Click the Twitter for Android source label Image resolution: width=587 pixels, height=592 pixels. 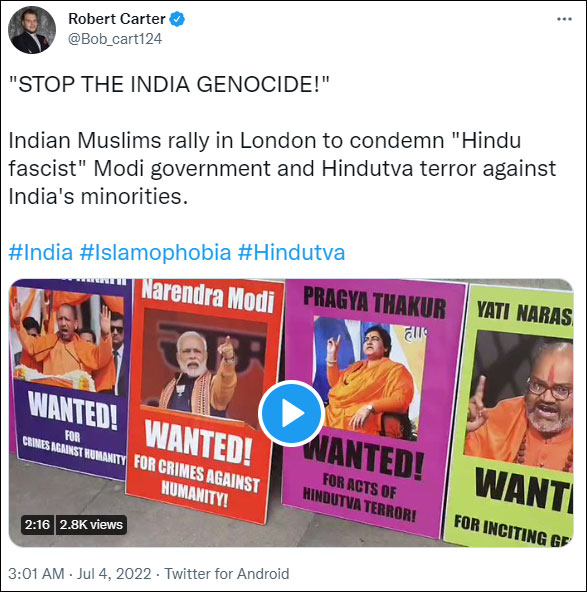(x=227, y=574)
